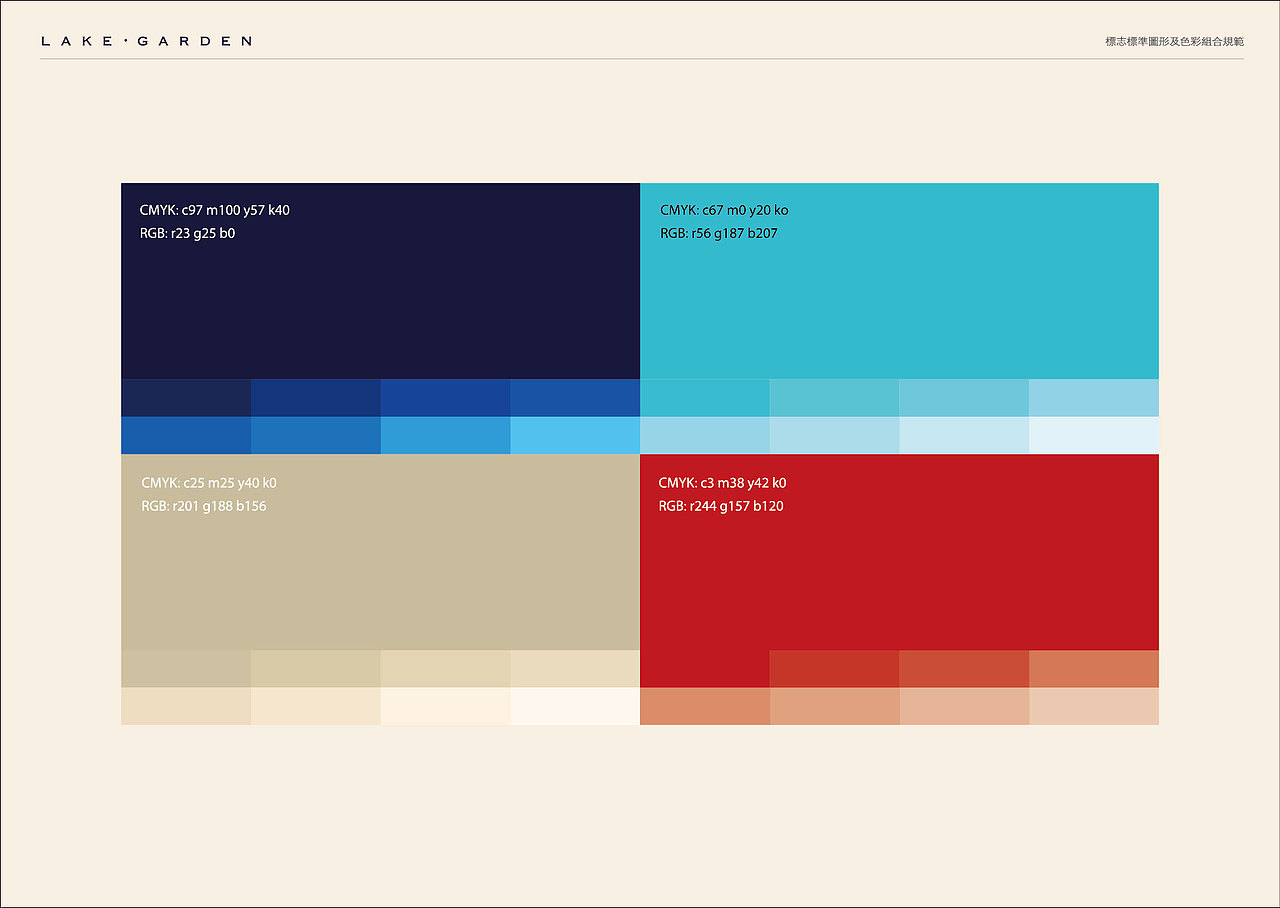This screenshot has width=1280, height=908.
Task: Pick third tint in lower row of red group
Action: pos(964,706)
